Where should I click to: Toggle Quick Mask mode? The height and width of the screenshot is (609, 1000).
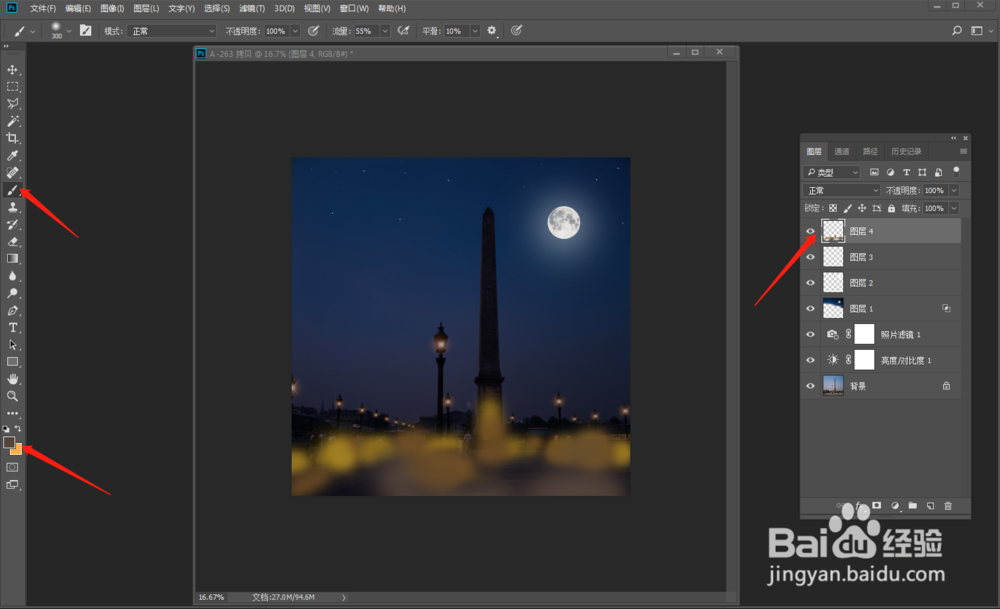coord(12,467)
